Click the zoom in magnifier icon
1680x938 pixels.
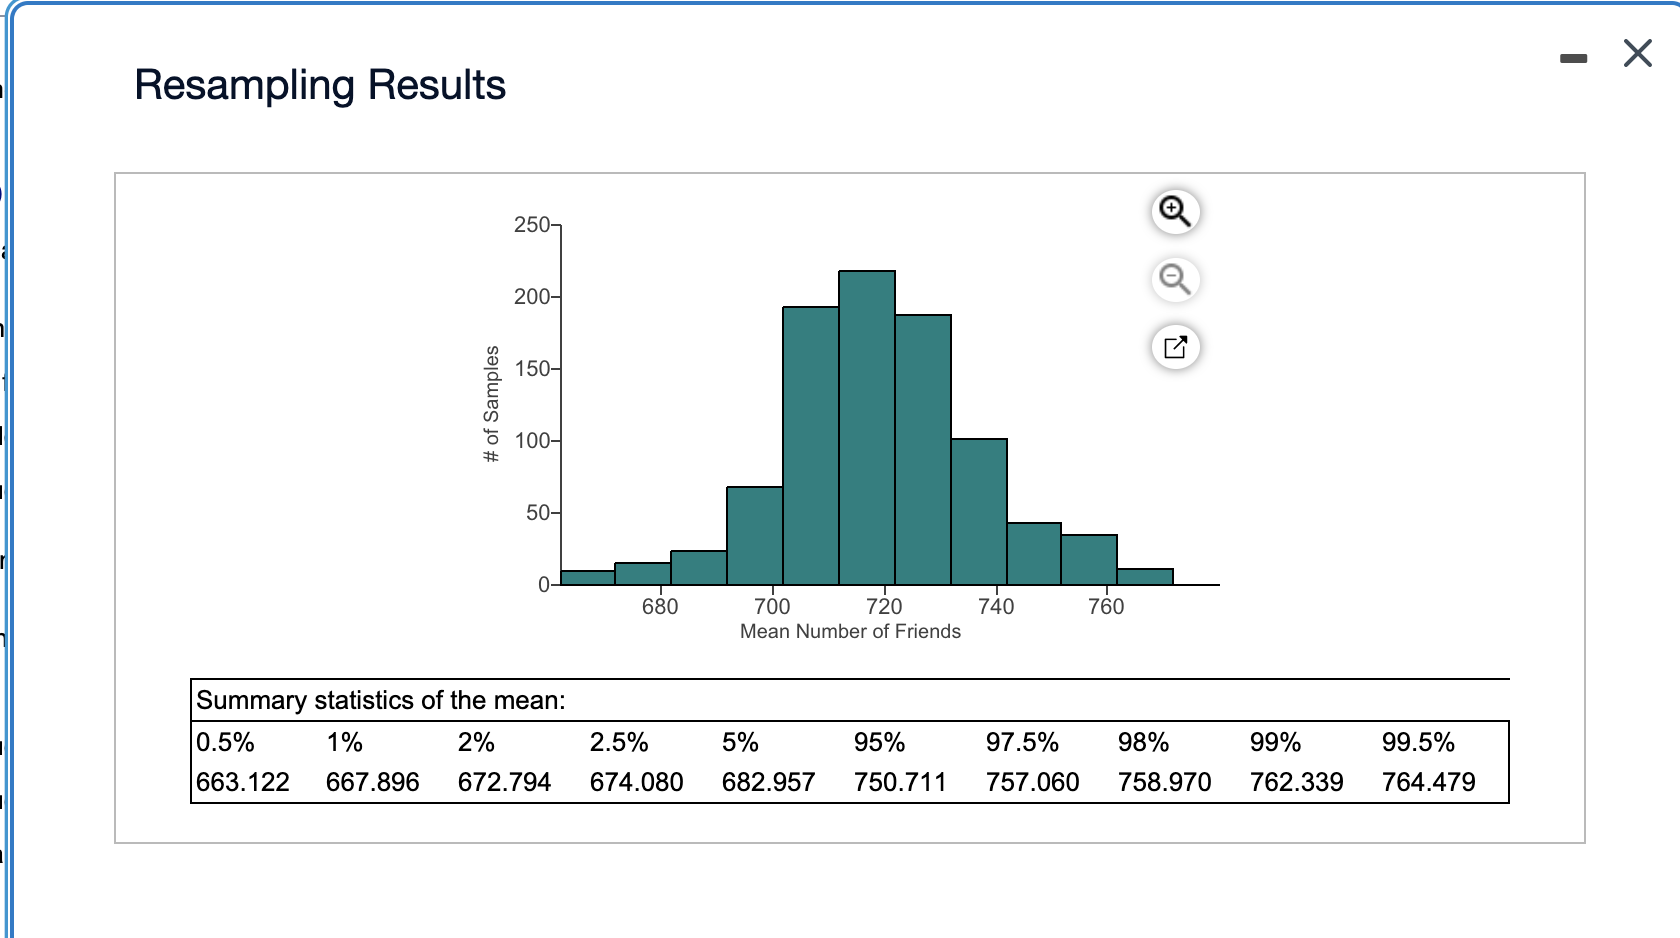(x=1175, y=212)
